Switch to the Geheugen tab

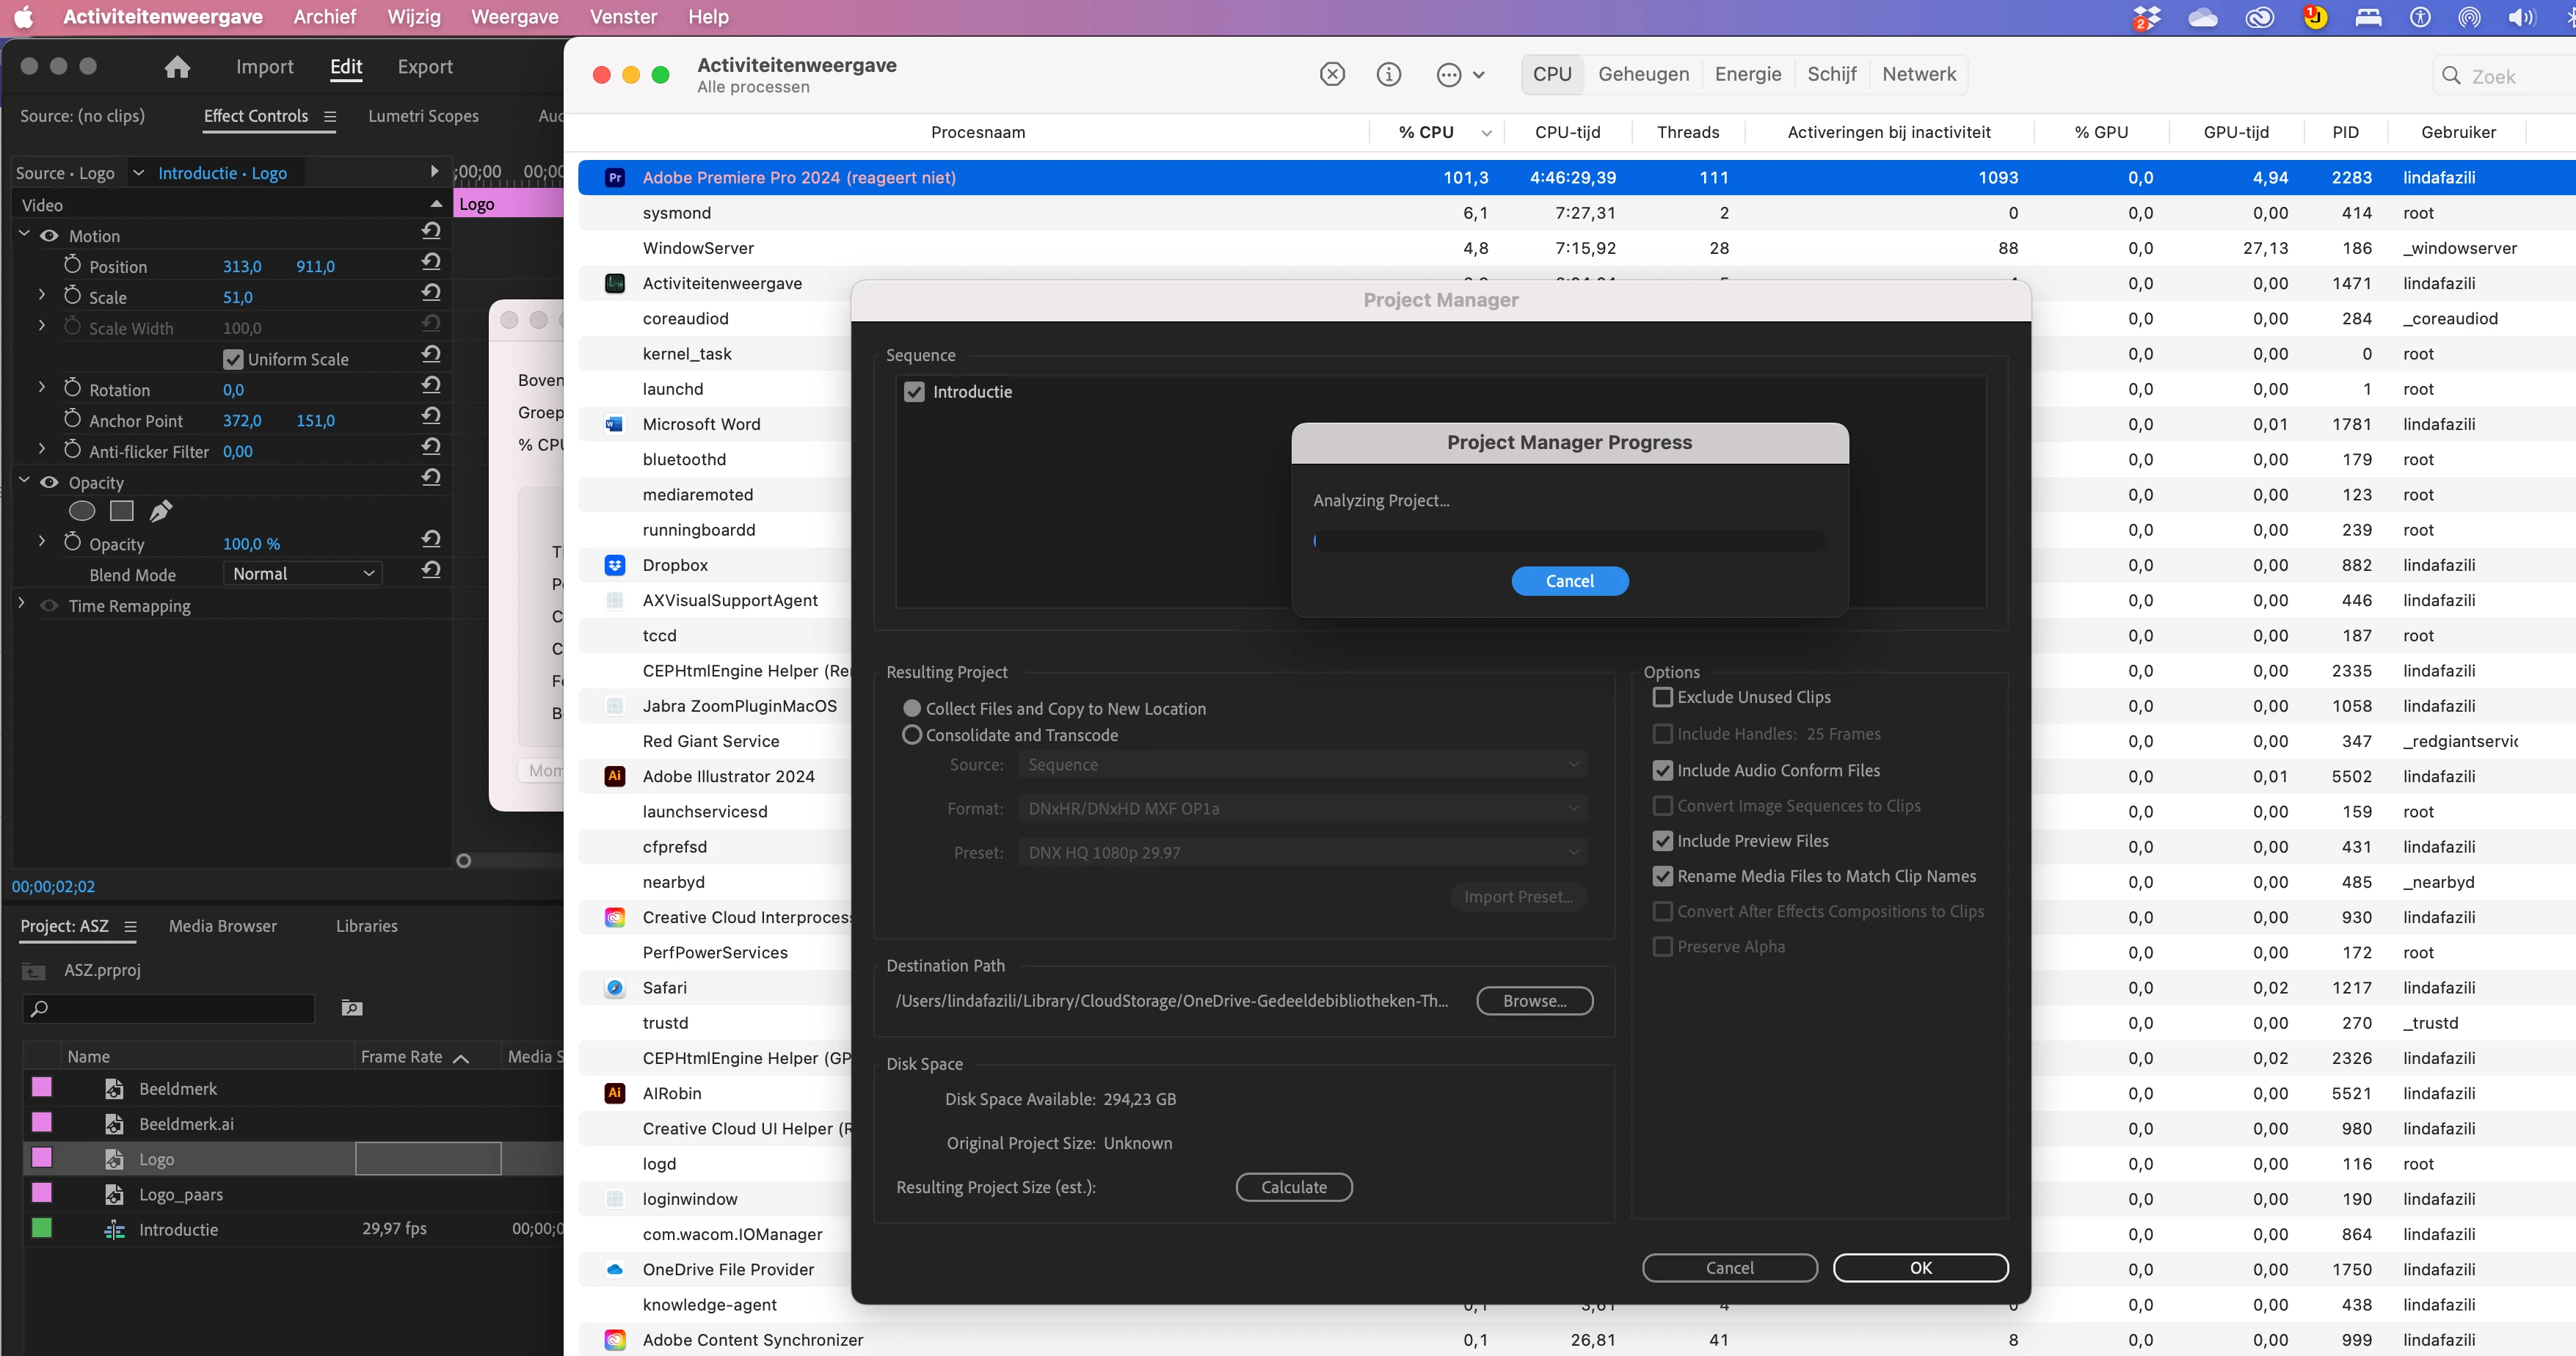(x=1643, y=74)
